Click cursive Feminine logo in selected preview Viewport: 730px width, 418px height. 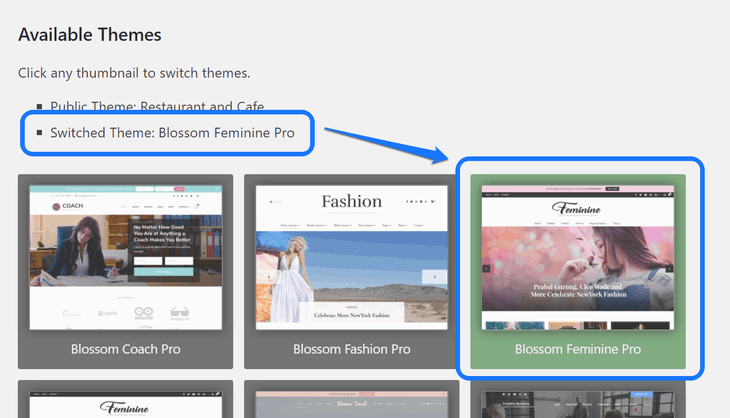(x=576, y=208)
